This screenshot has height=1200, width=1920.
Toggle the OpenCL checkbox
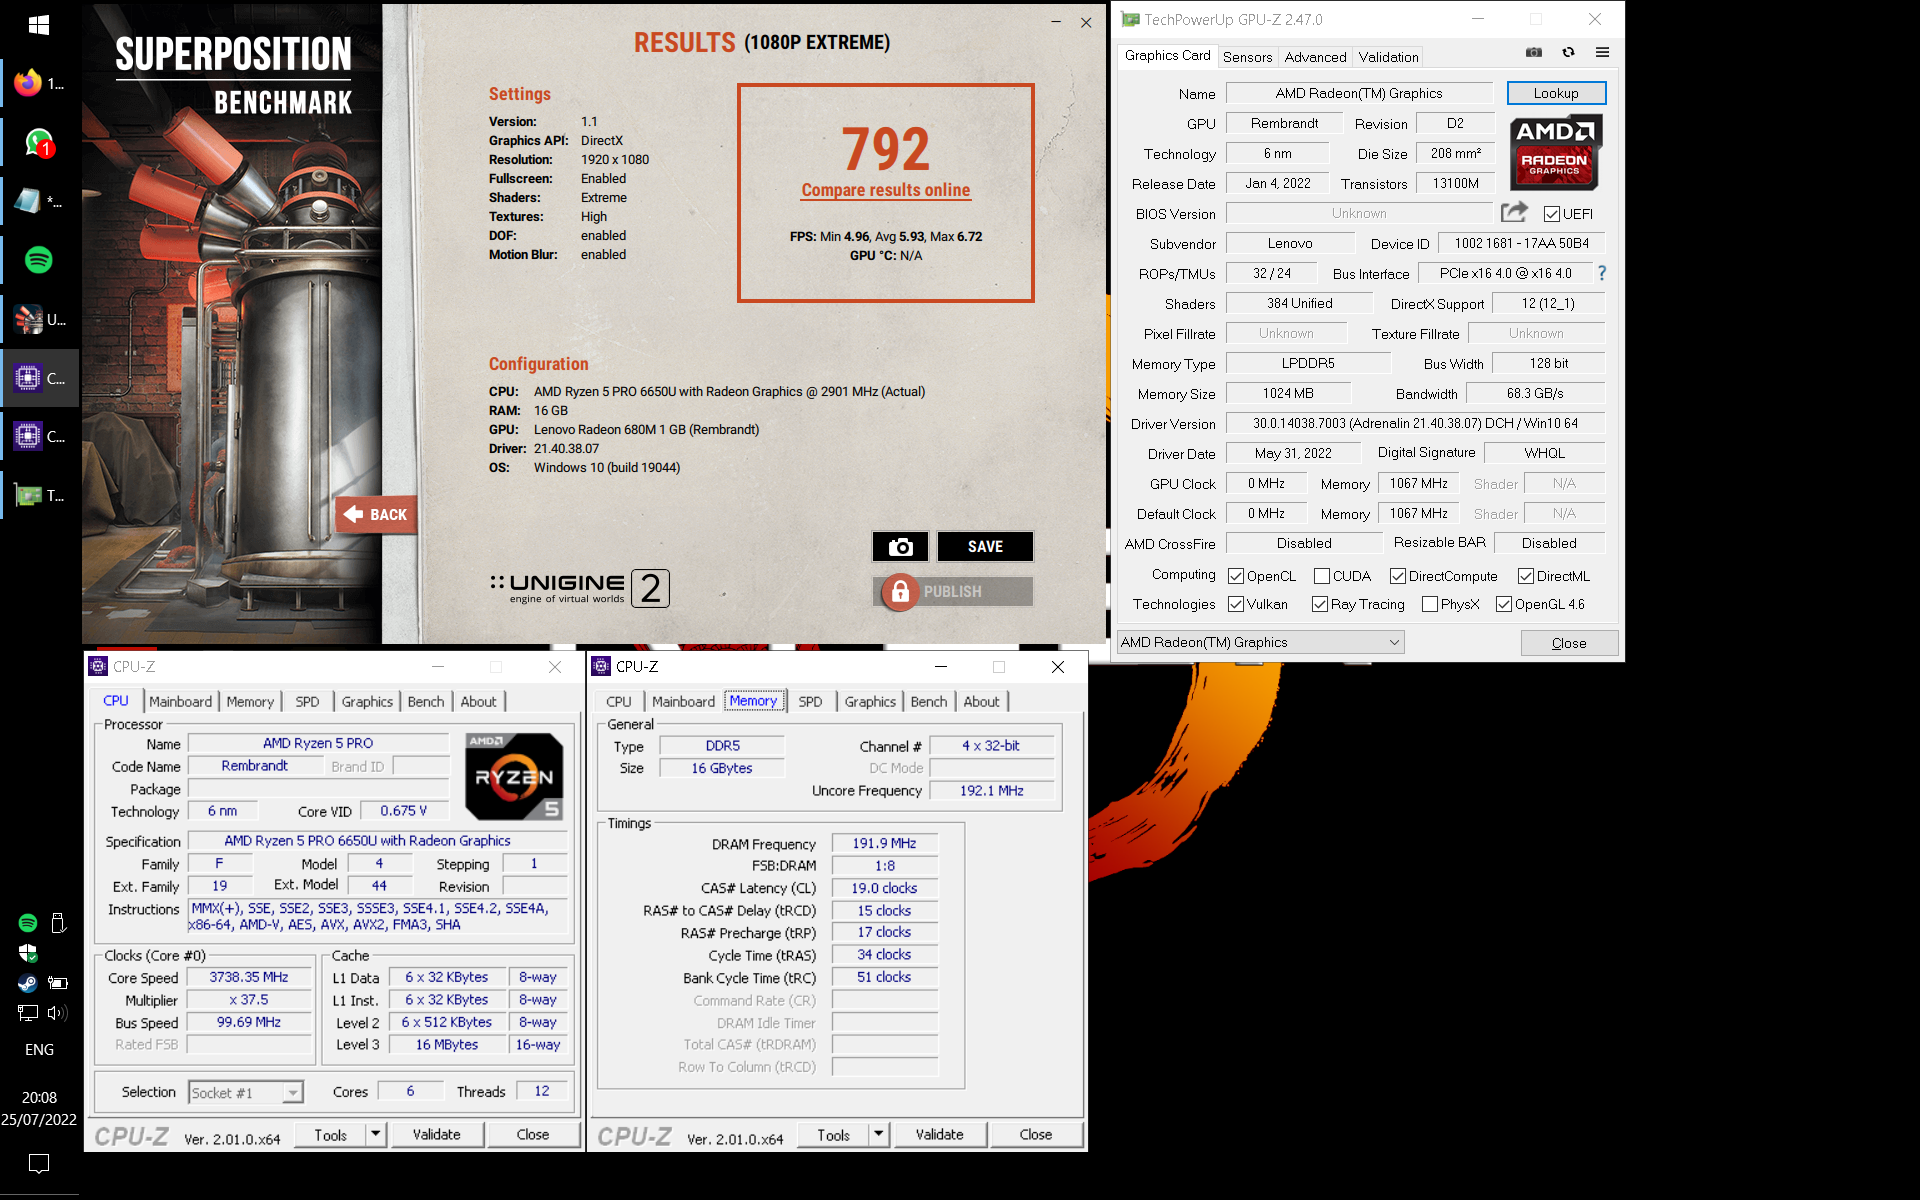click(1236, 576)
